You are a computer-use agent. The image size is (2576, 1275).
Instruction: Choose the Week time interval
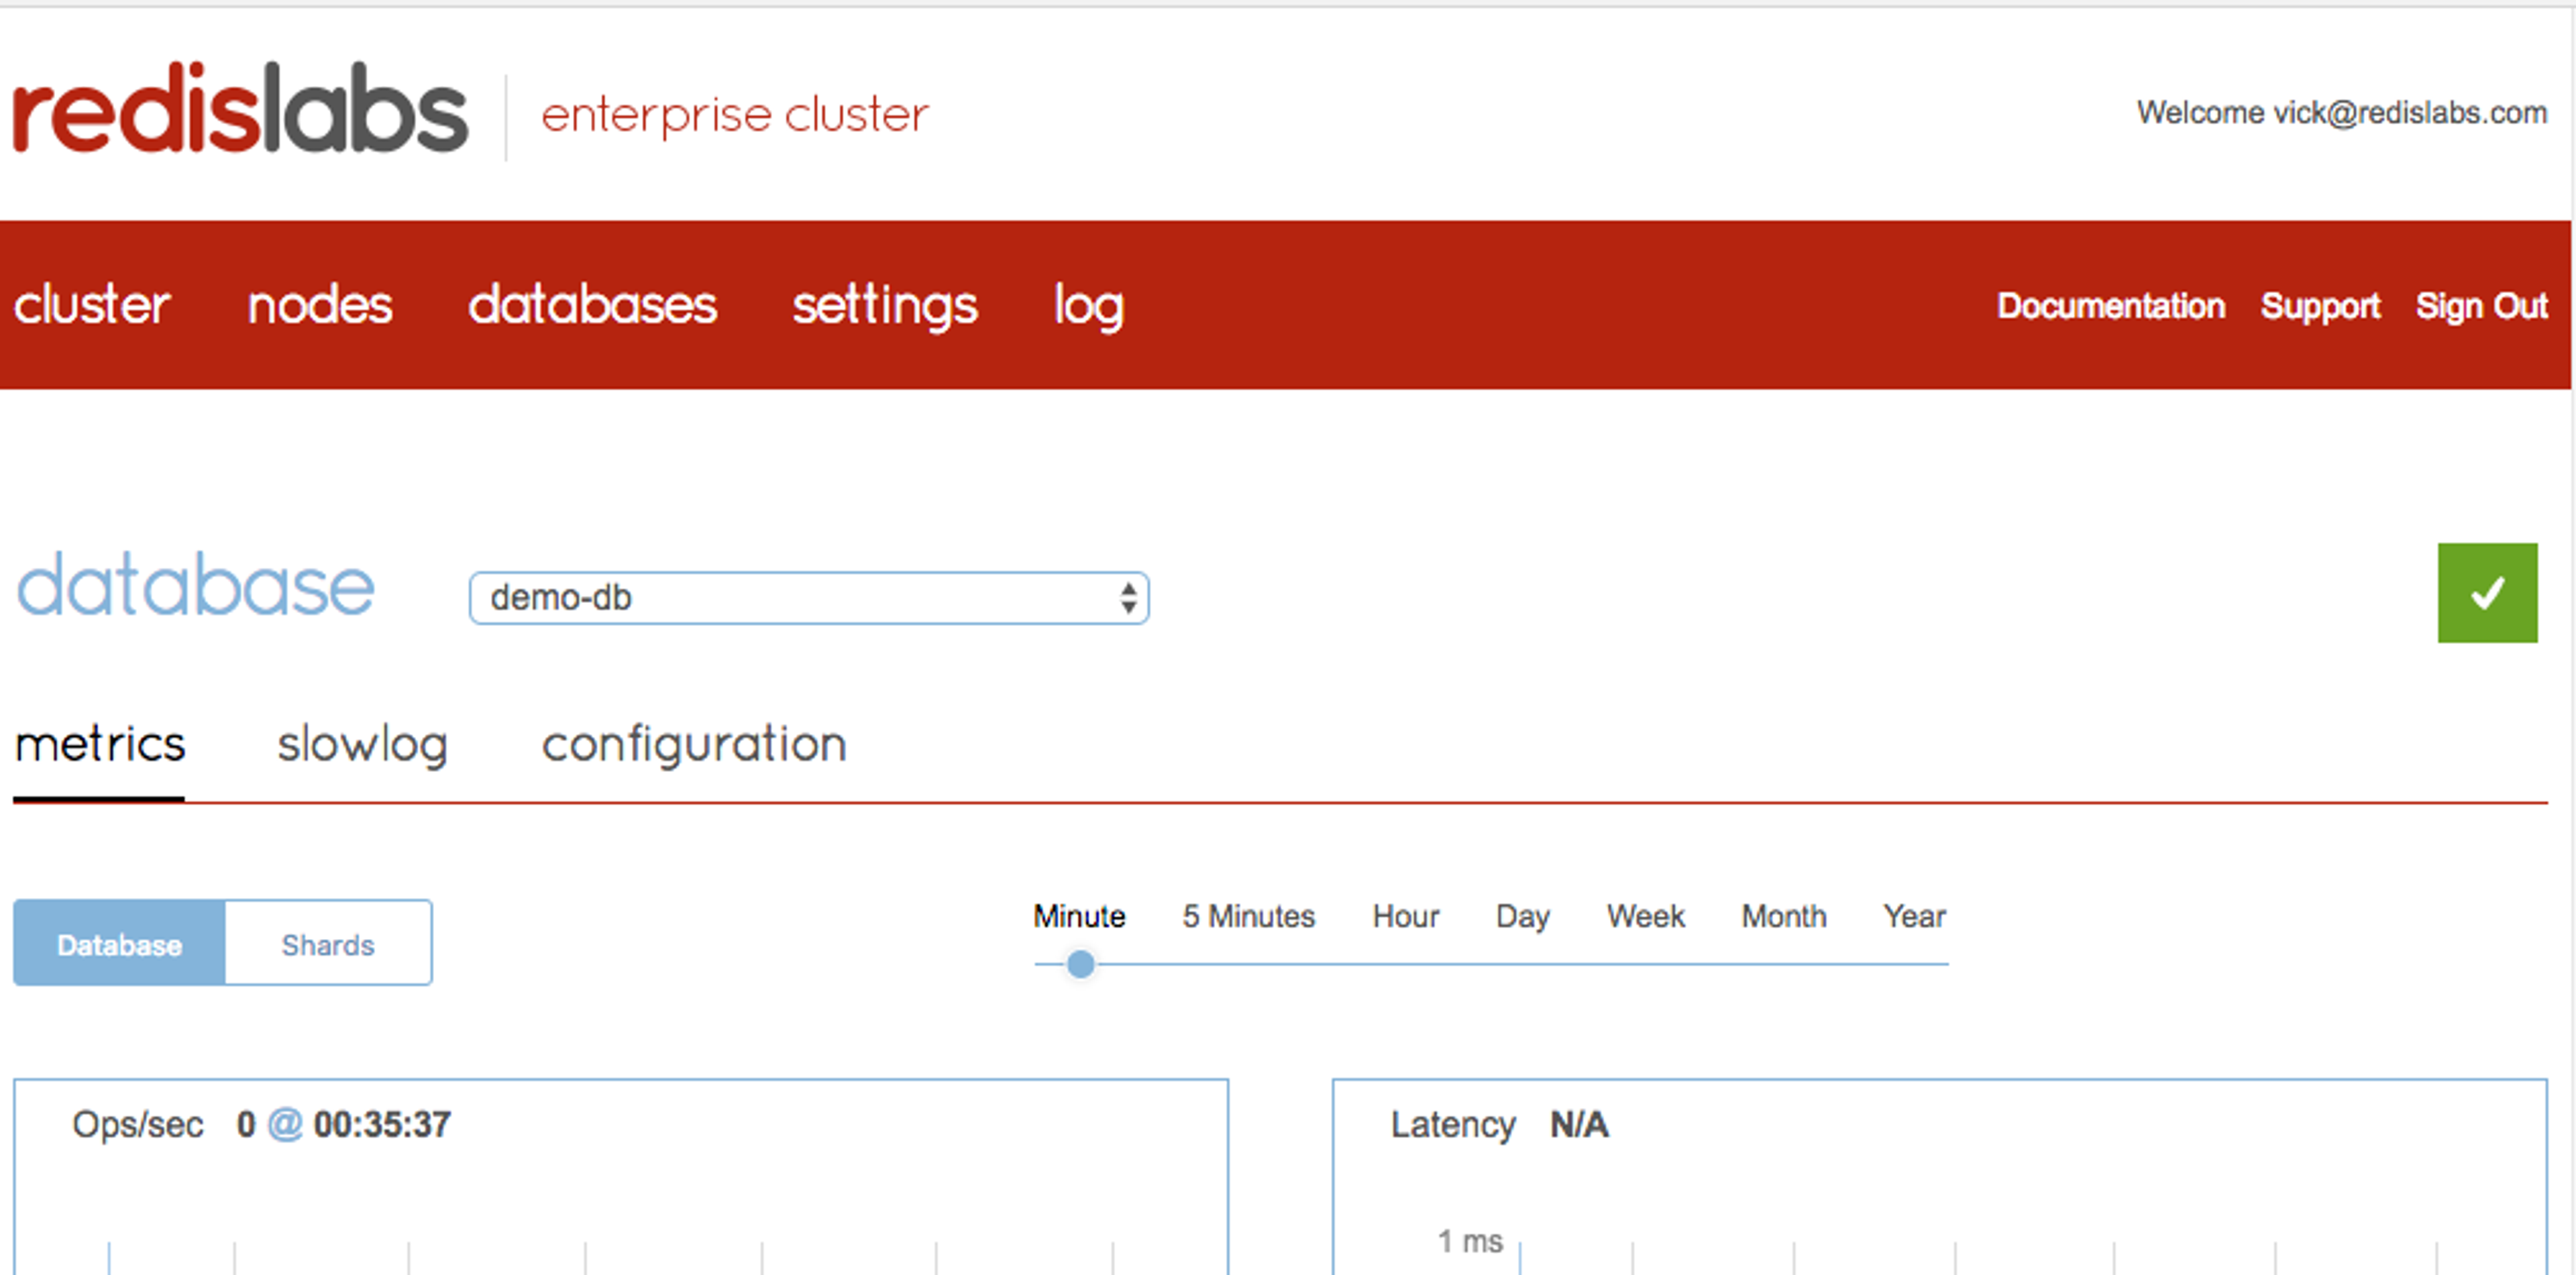(x=1645, y=916)
